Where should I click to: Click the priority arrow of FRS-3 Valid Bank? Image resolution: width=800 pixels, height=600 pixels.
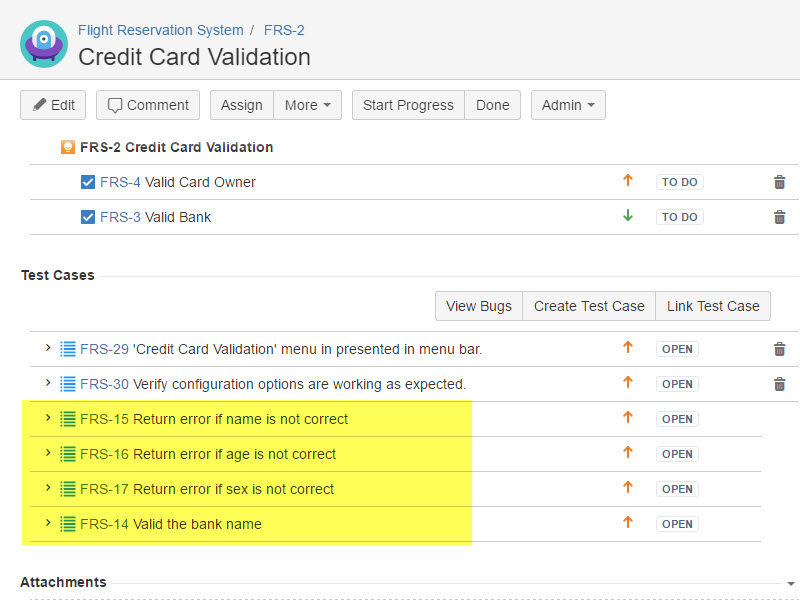[x=628, y=216]
